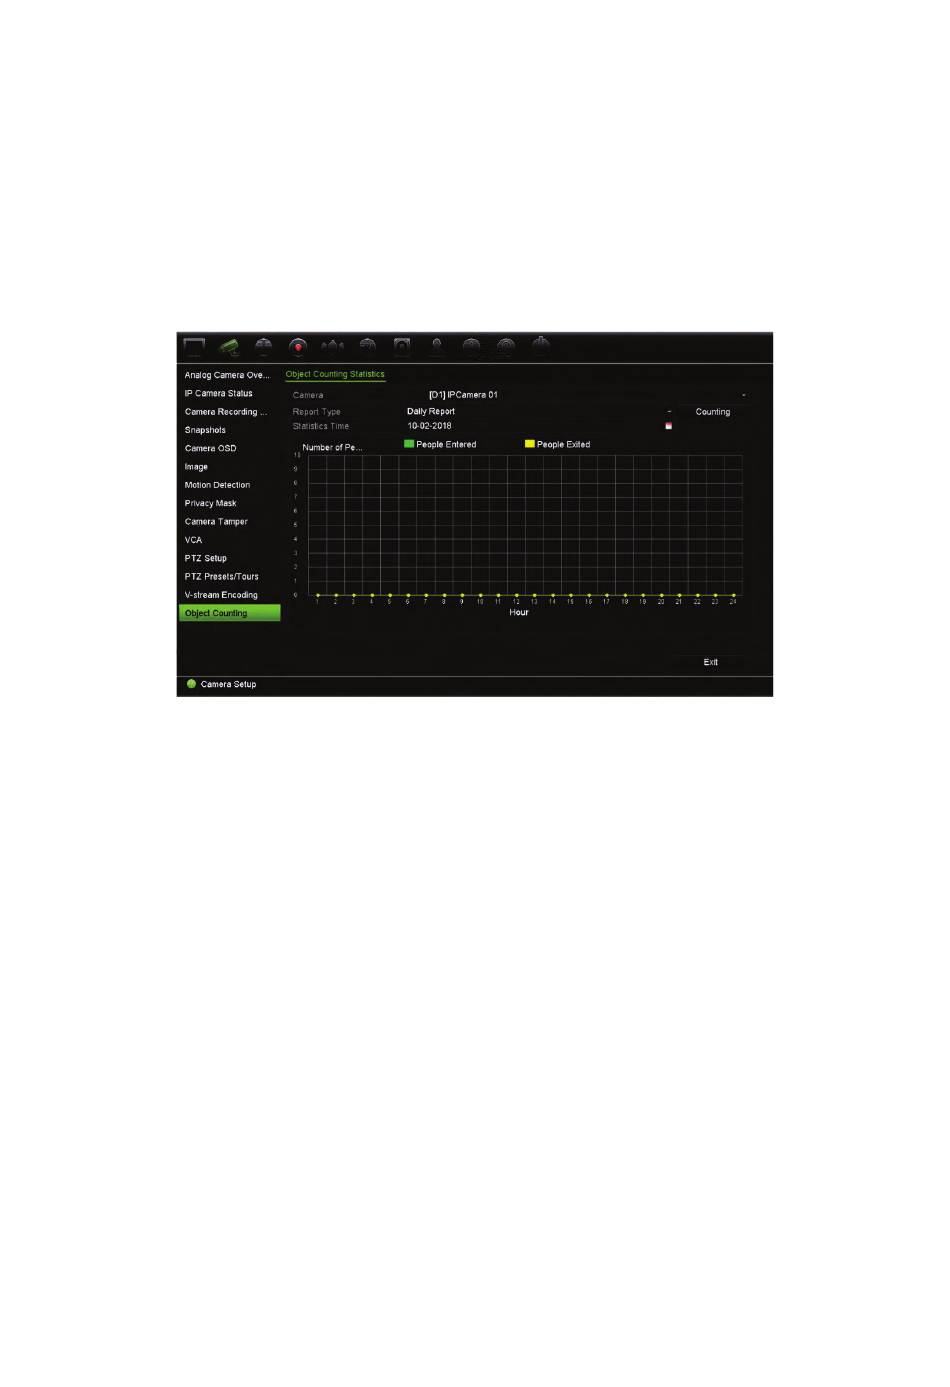Expand the Camera dropdown showing IPCamera 01
The image size is (950, 1387).
(x=587, y=395)
